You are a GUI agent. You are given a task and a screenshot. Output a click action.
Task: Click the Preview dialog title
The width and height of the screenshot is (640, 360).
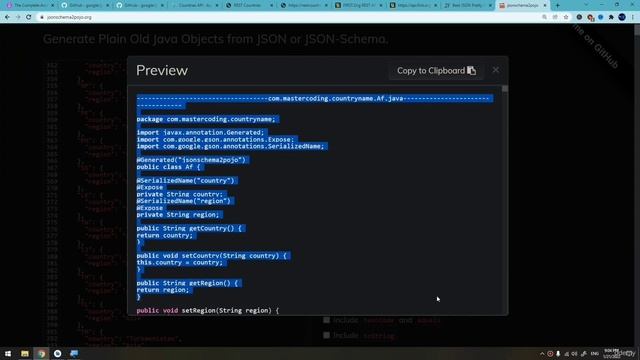point(162,70)
